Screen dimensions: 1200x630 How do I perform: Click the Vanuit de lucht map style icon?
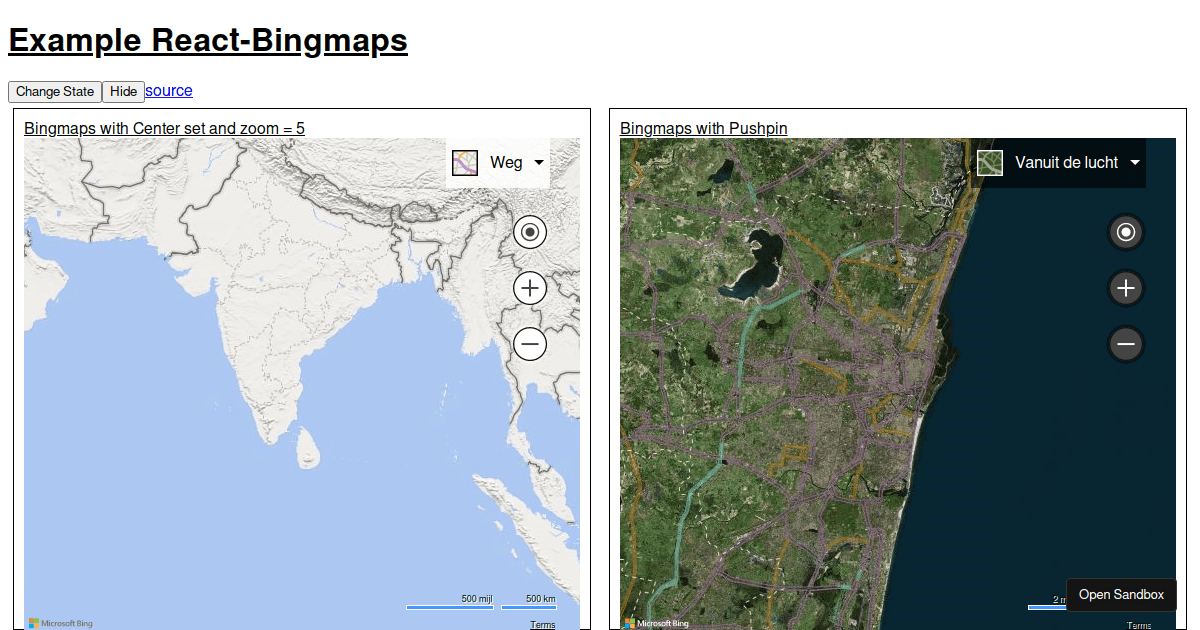point(989,162)
